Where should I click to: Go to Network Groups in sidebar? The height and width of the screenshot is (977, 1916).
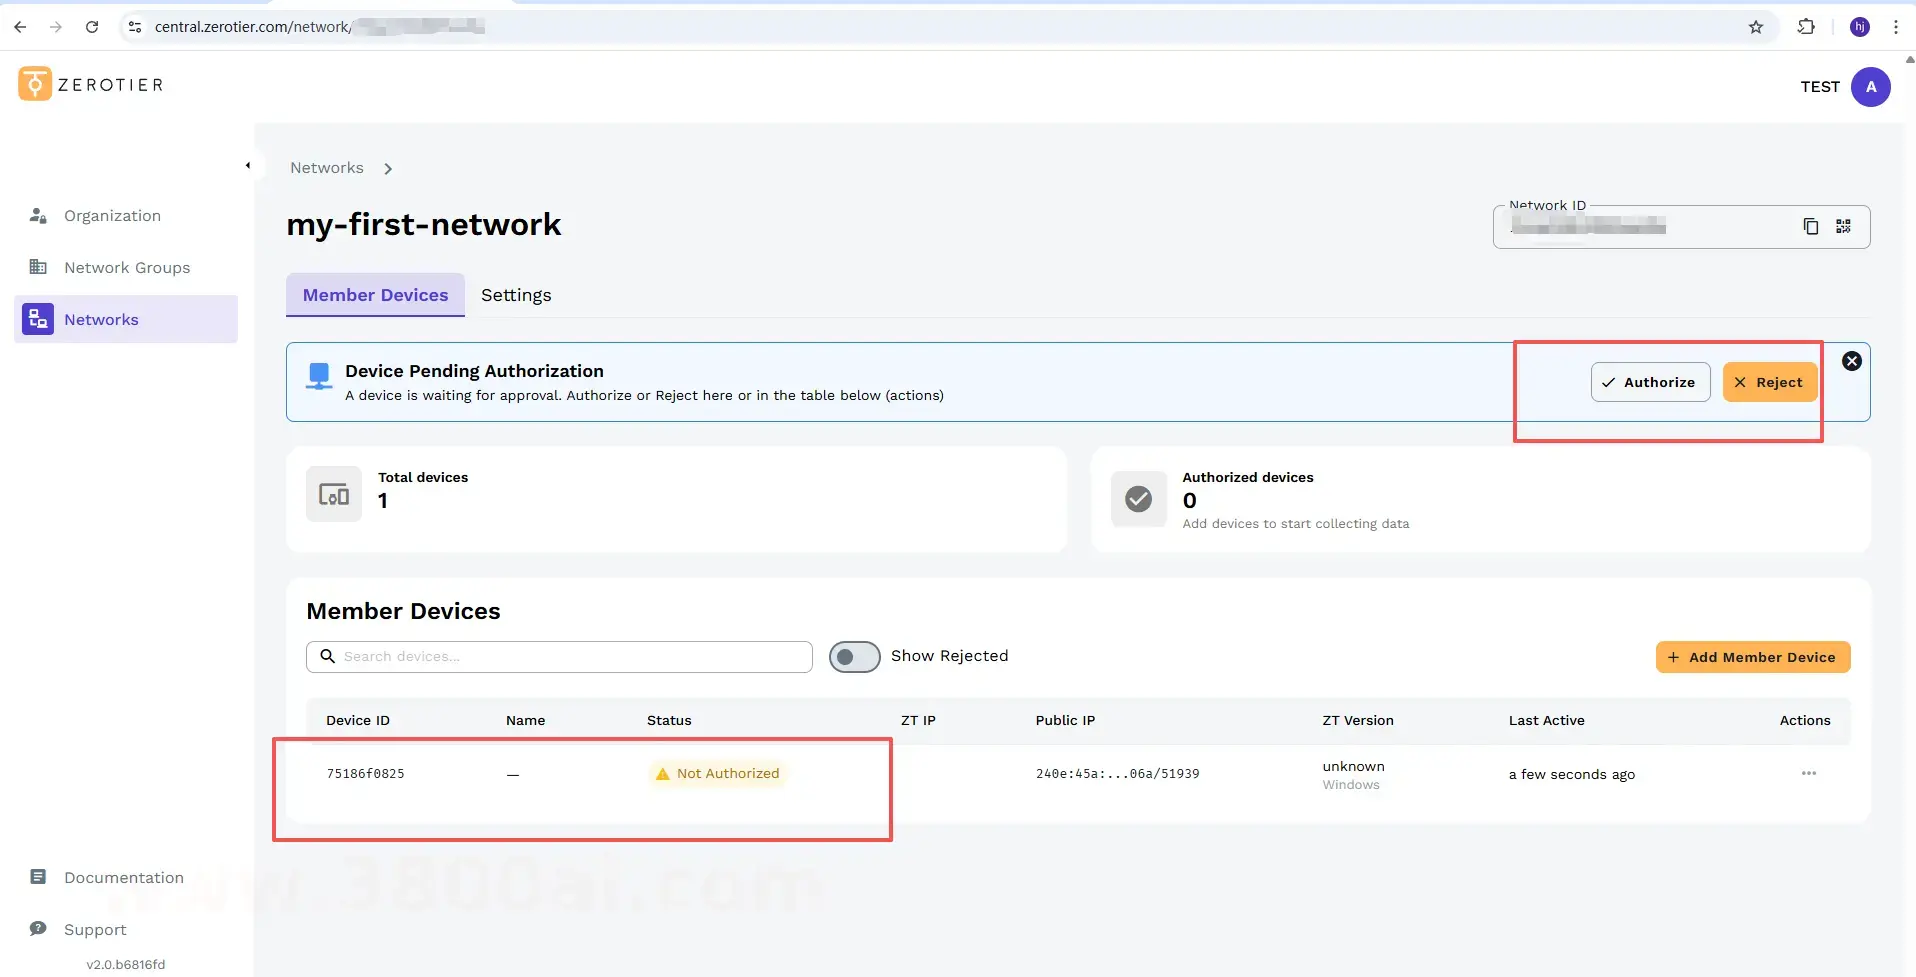(x=126, y=268)
